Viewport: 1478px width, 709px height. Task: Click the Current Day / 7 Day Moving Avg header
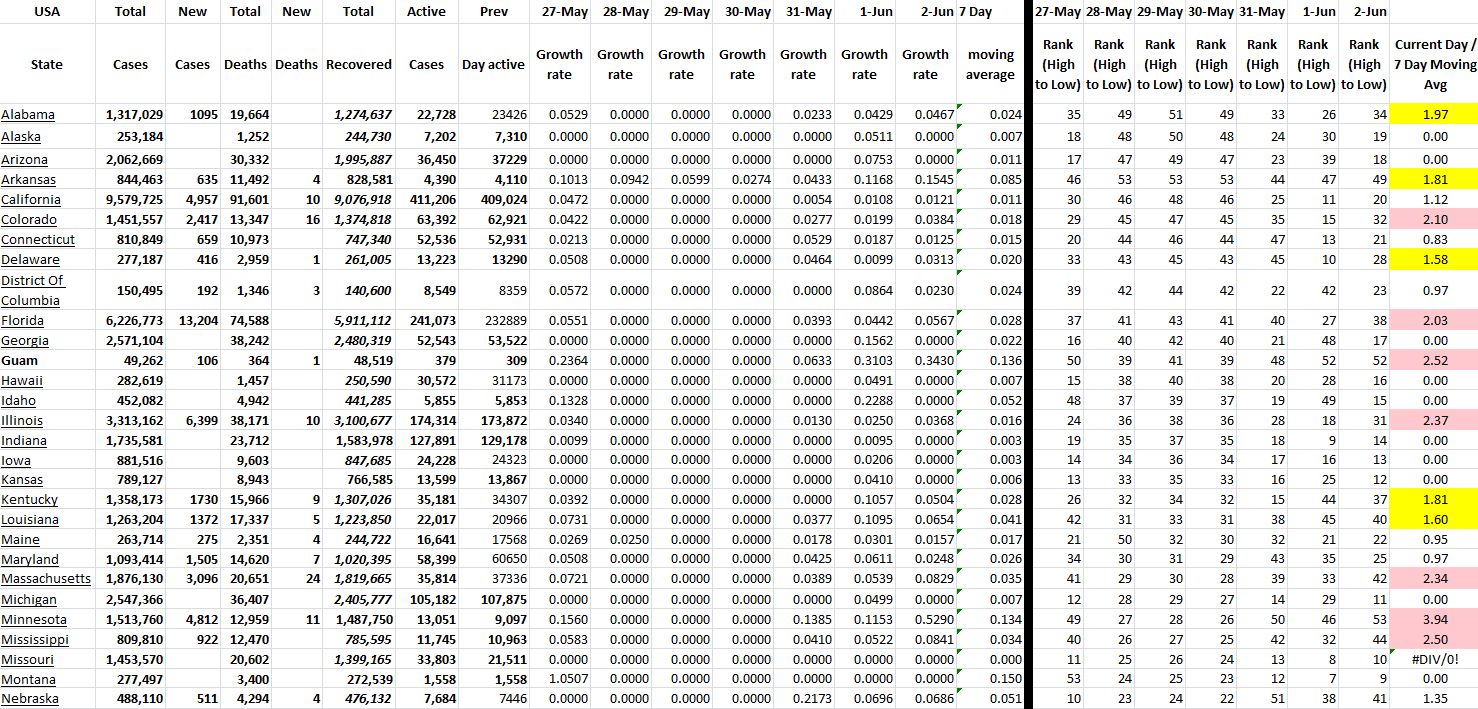click(x=1434, y=65)
